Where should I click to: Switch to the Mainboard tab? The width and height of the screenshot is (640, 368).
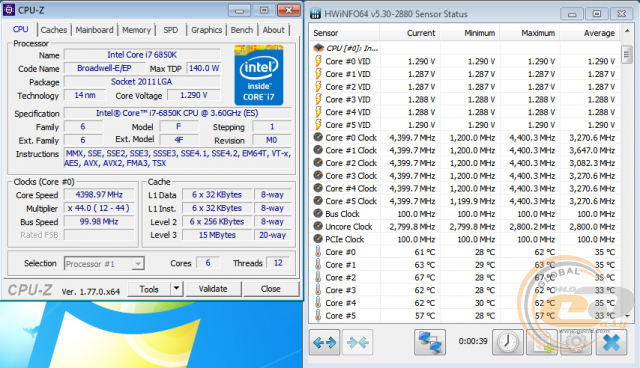(94, 30)
